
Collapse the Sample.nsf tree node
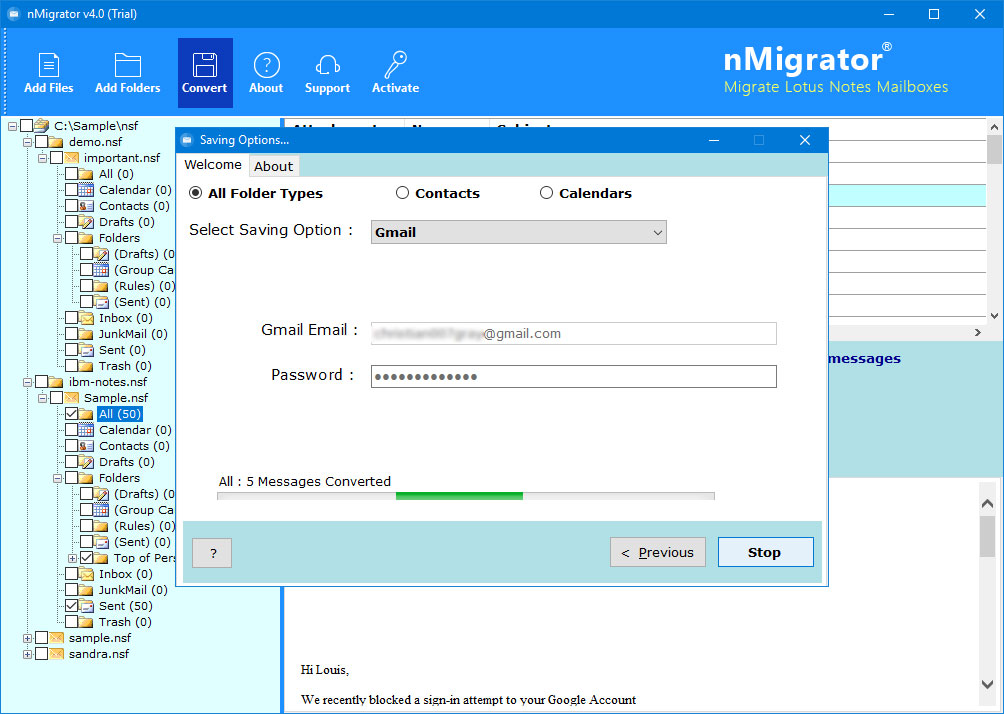click(x=42, y=398)
